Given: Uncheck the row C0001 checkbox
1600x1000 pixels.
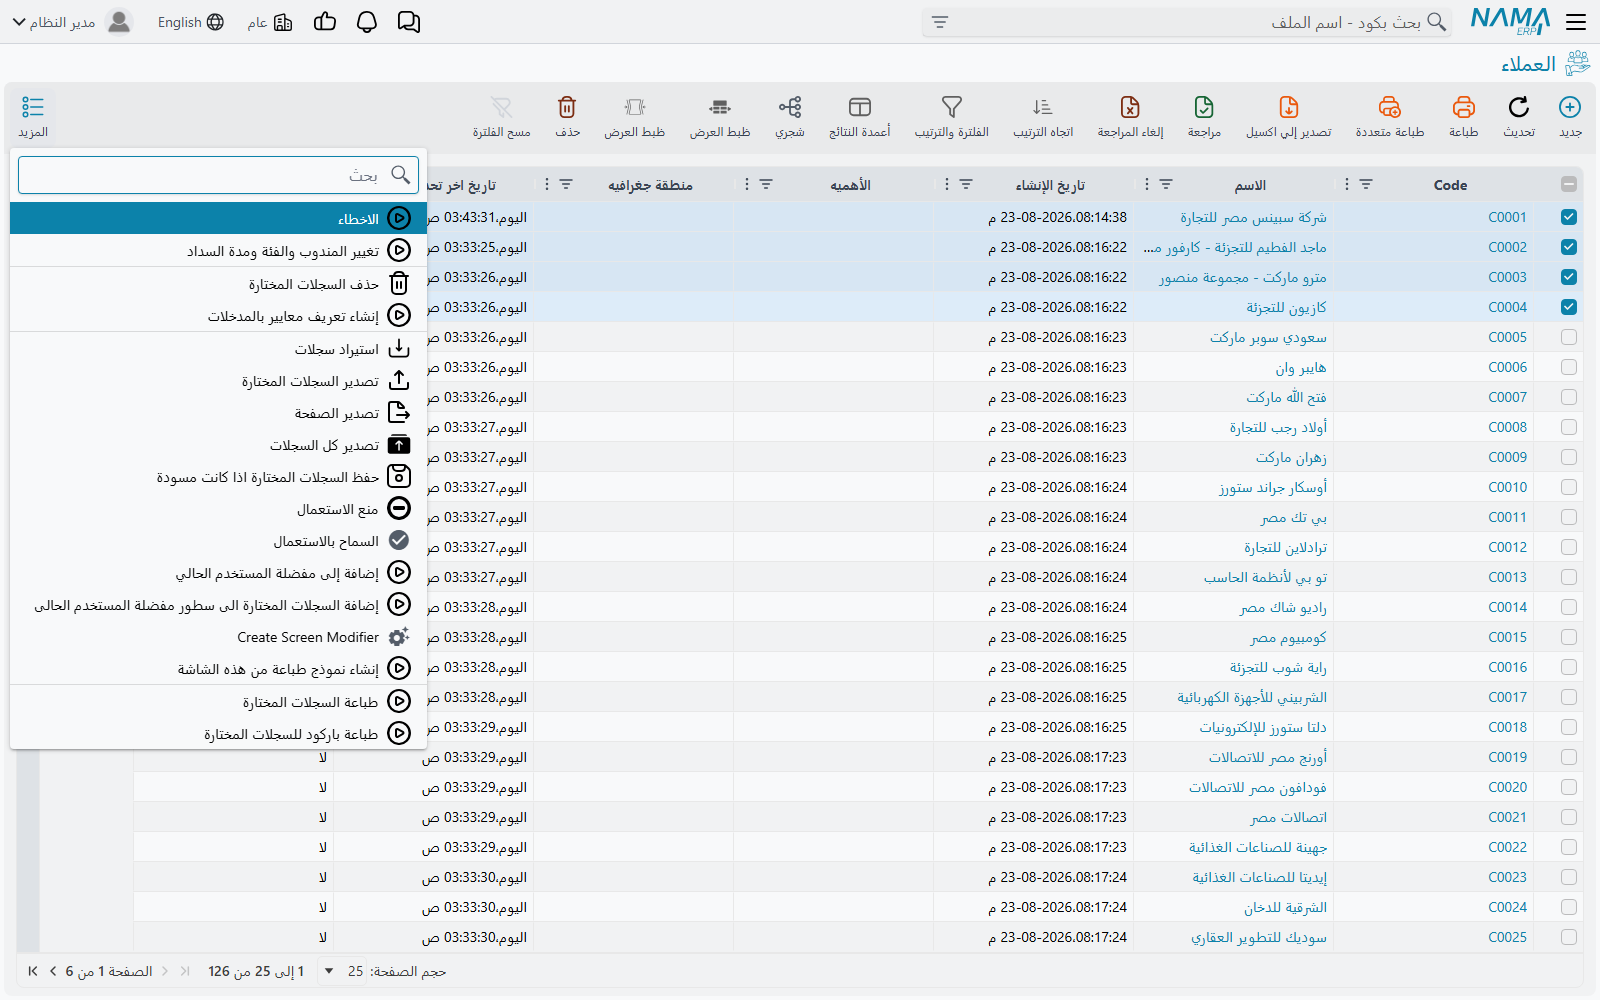Looking at the screenshot, I should click(1569, 217).
